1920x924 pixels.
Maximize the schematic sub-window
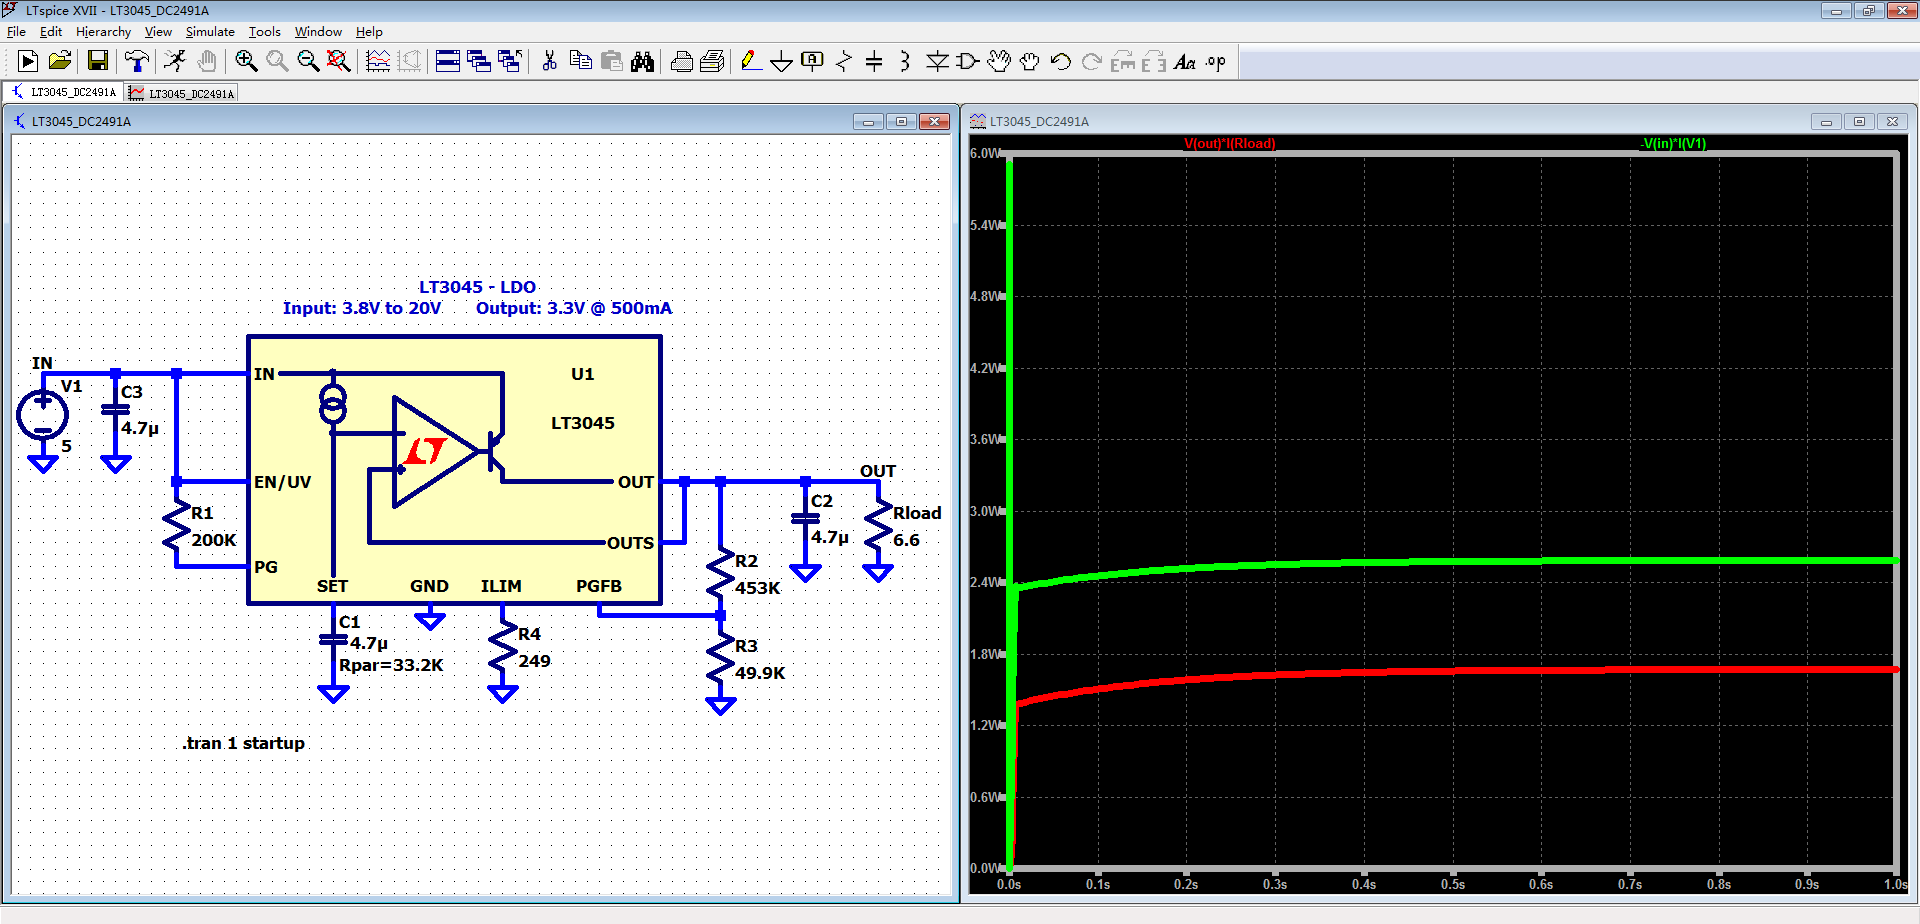pyautogui.click(x=901, y=121)
